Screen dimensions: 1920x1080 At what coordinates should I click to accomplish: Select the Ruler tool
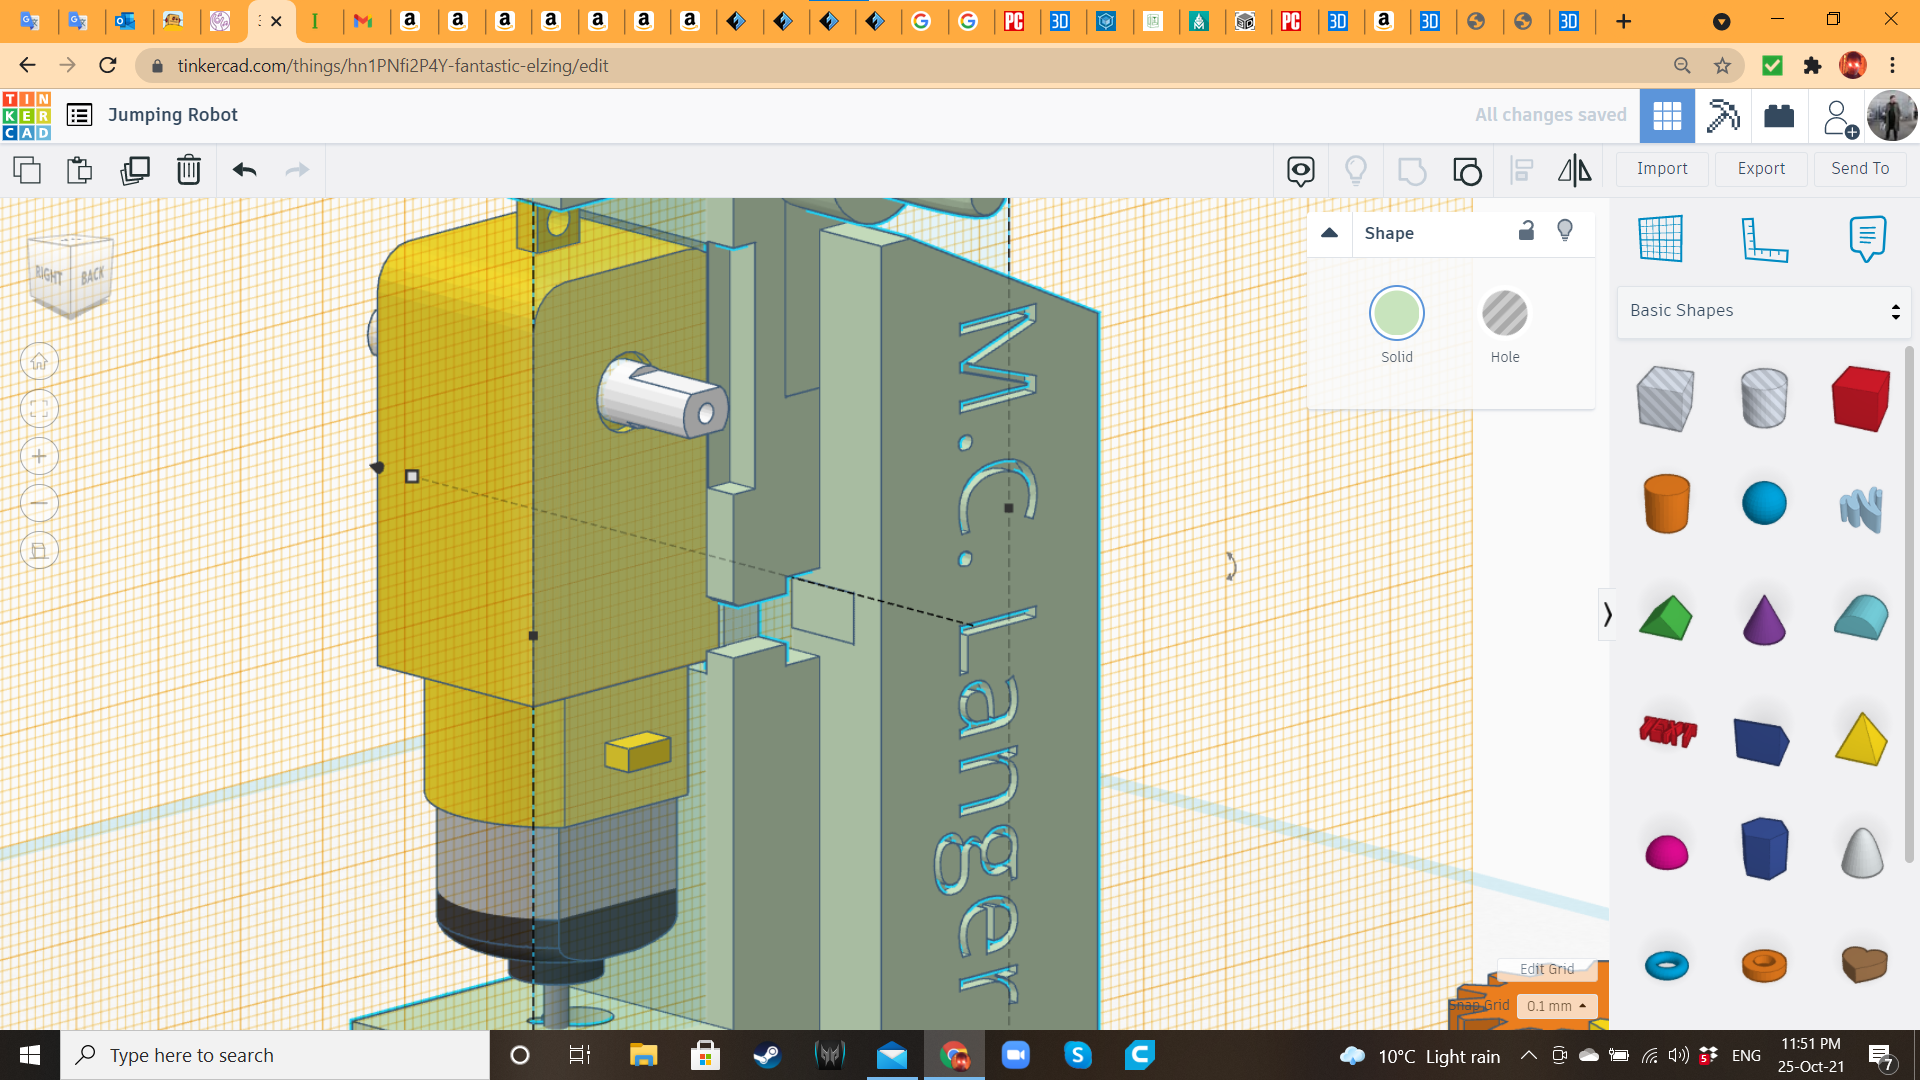[x=1765, y=239]
